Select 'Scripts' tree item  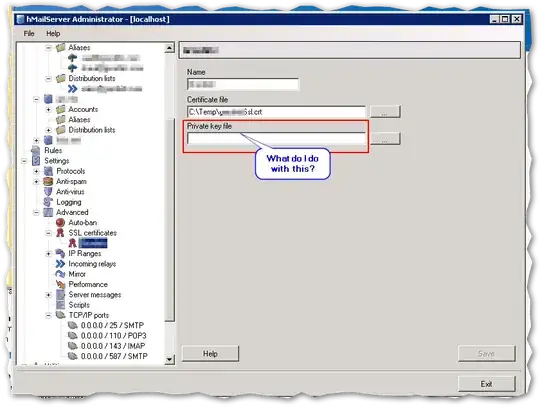(x=79, y=305)
